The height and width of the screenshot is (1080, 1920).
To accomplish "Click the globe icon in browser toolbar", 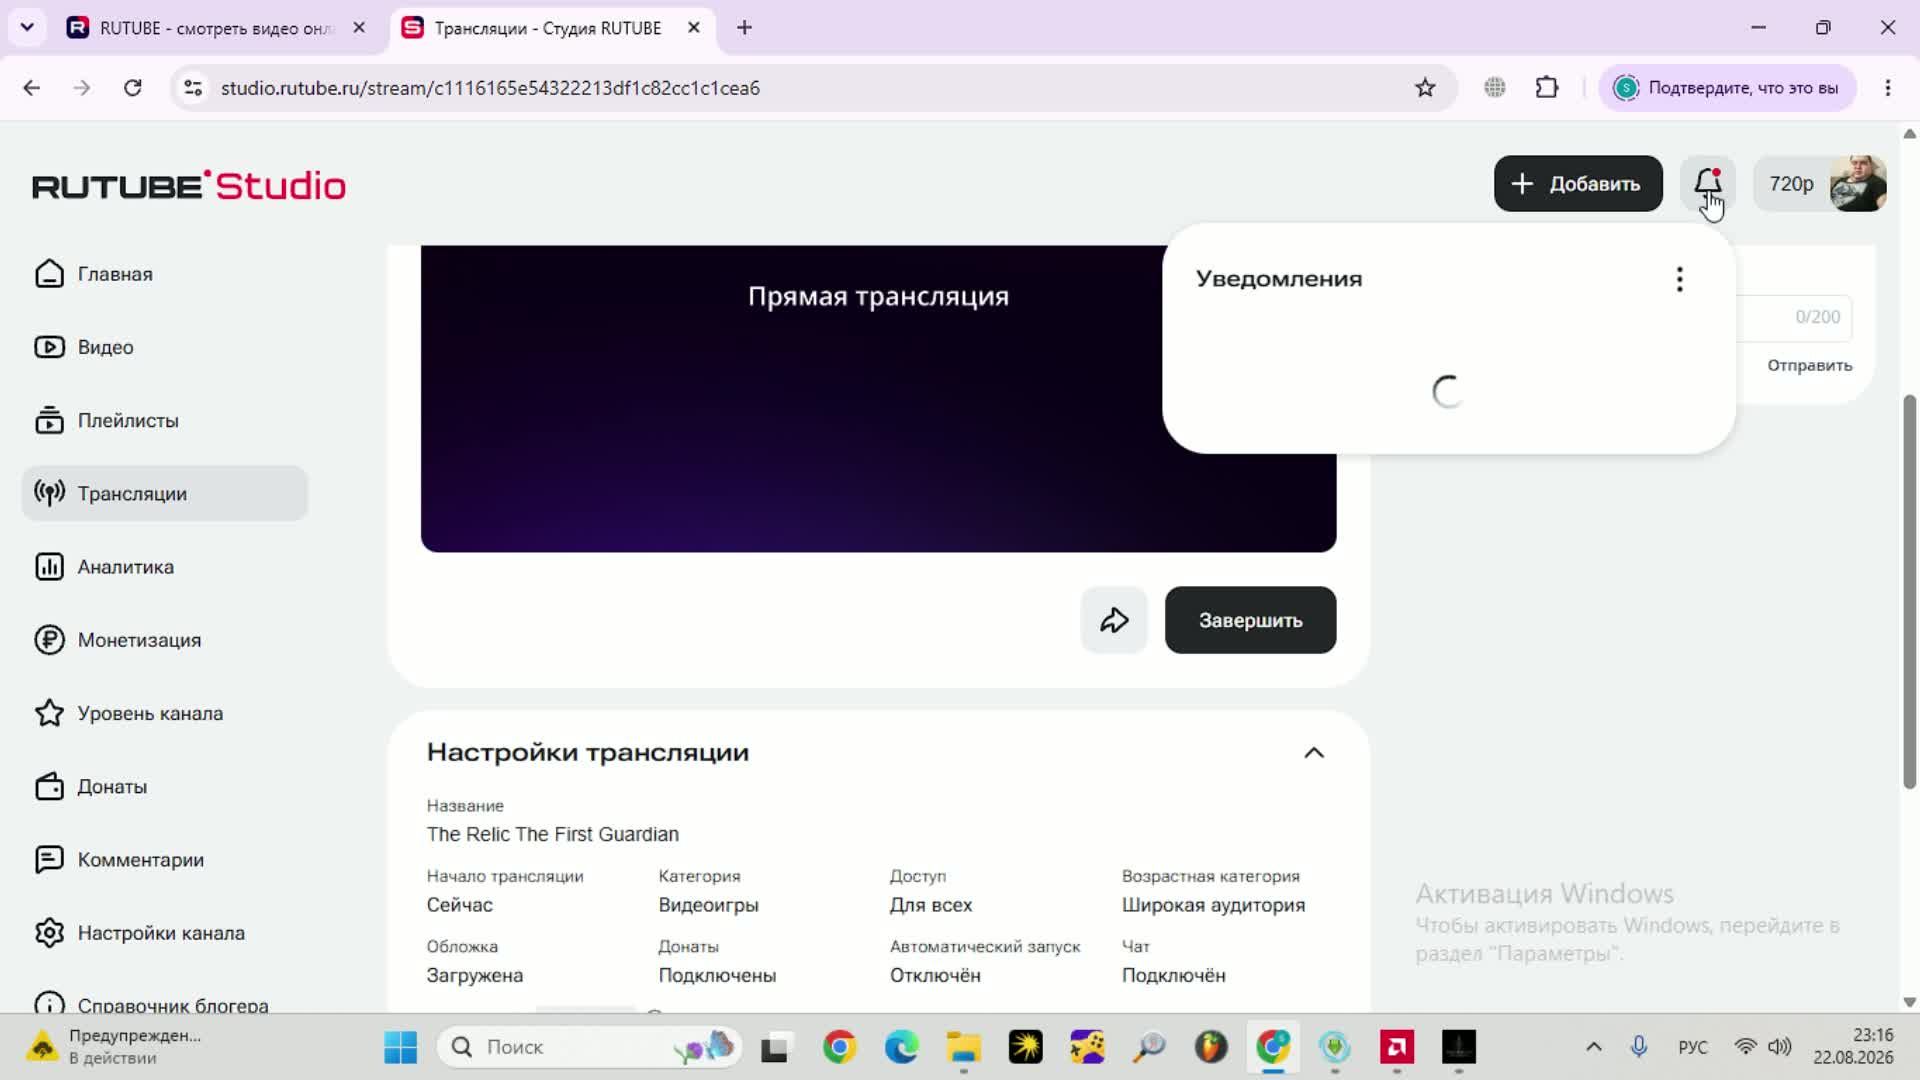I will tap(1495, 88).
